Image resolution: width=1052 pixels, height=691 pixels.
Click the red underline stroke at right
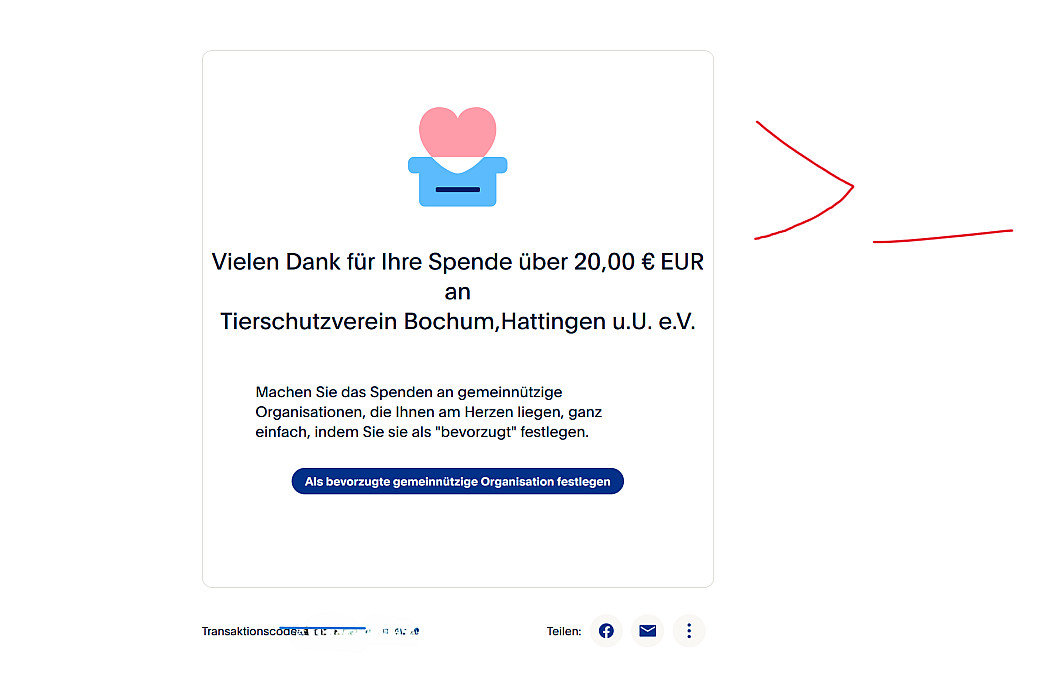943,236
